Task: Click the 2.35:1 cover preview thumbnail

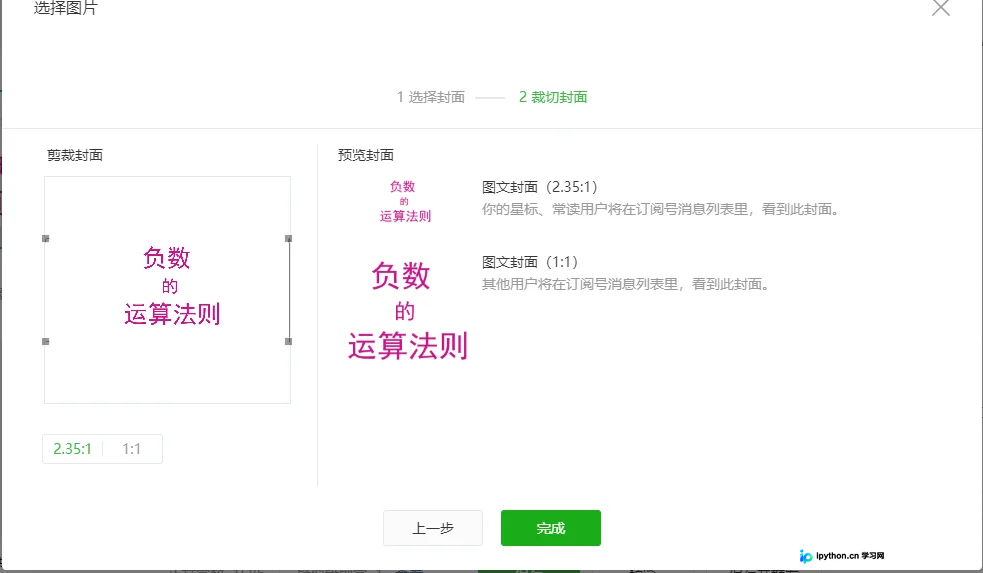Action: (x=405, y=201)
